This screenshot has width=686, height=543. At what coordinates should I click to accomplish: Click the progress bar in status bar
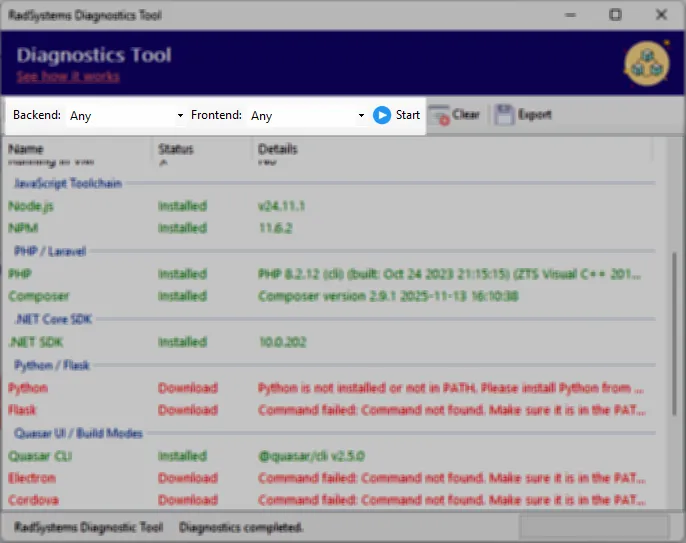point(592,527)
